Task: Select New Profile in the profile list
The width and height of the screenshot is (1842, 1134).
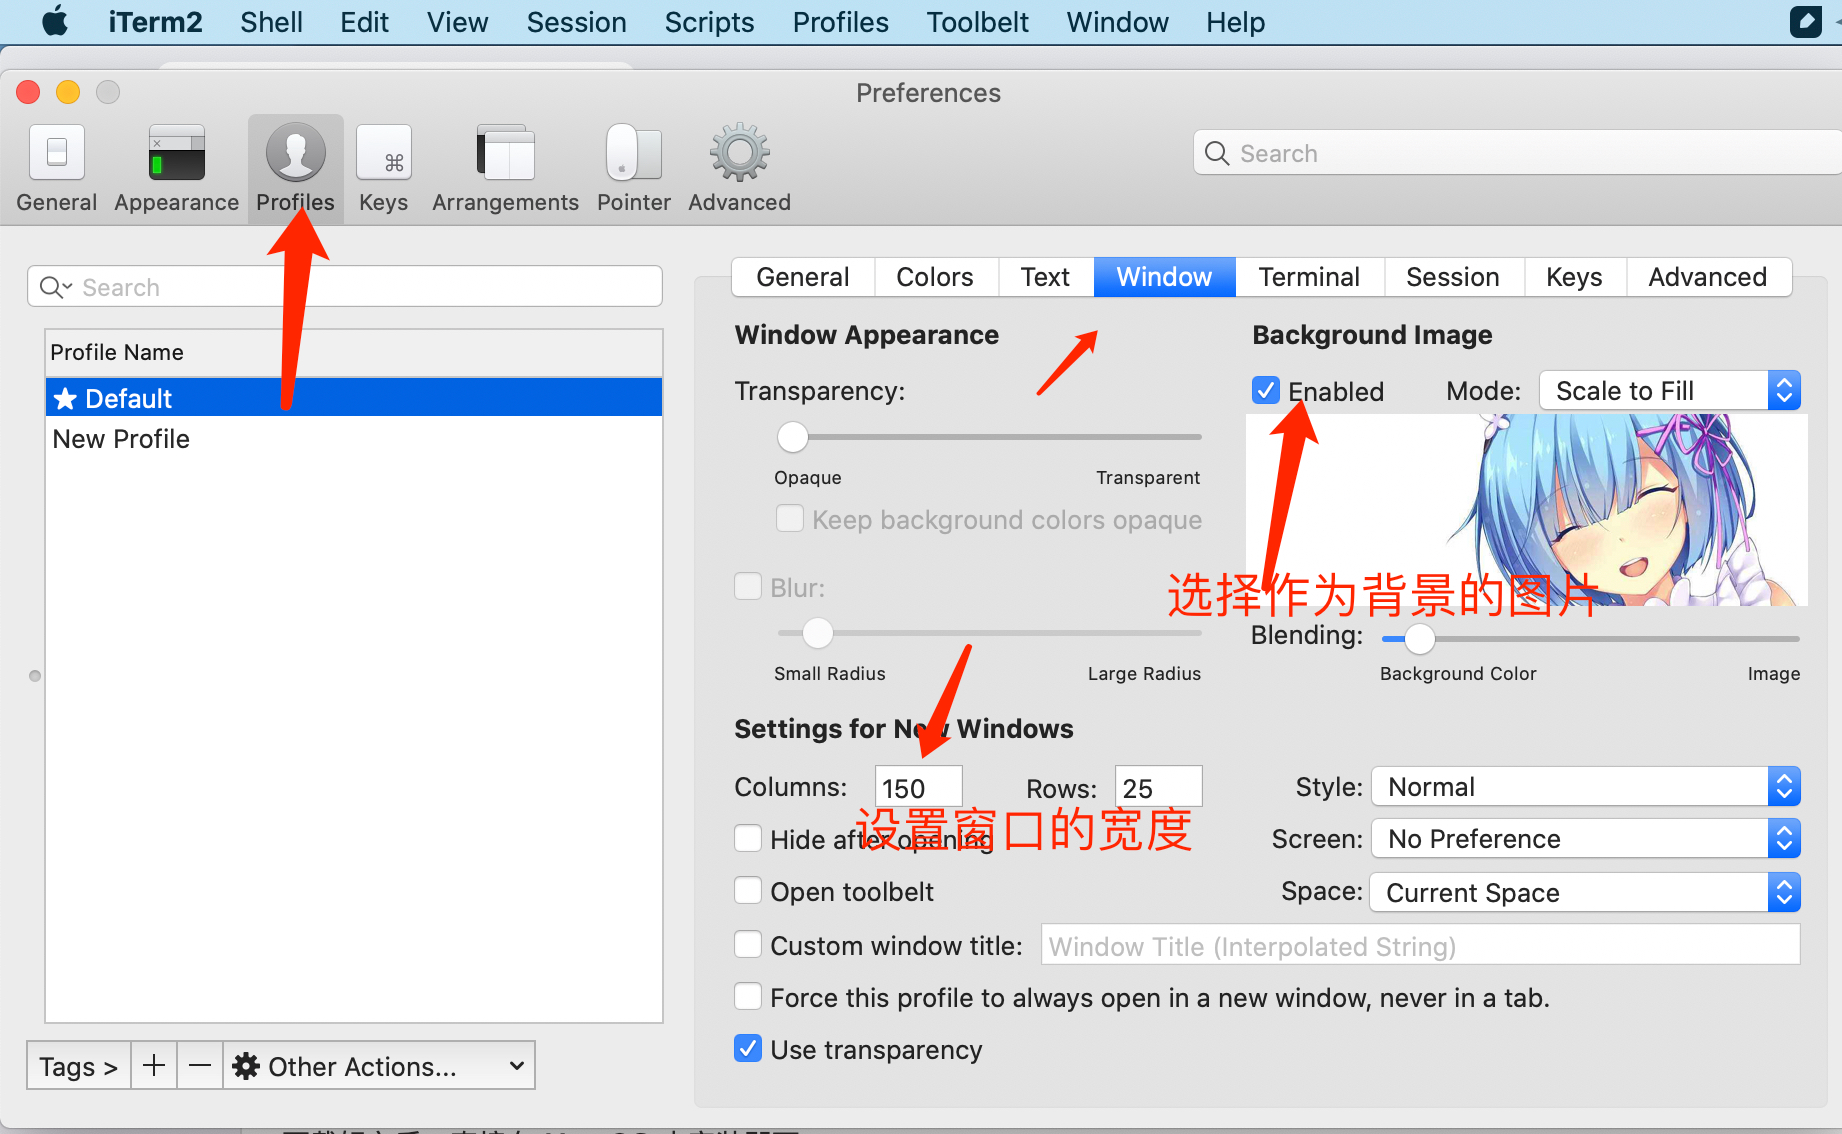Action: pyautogui.click(x=354, y=439)
